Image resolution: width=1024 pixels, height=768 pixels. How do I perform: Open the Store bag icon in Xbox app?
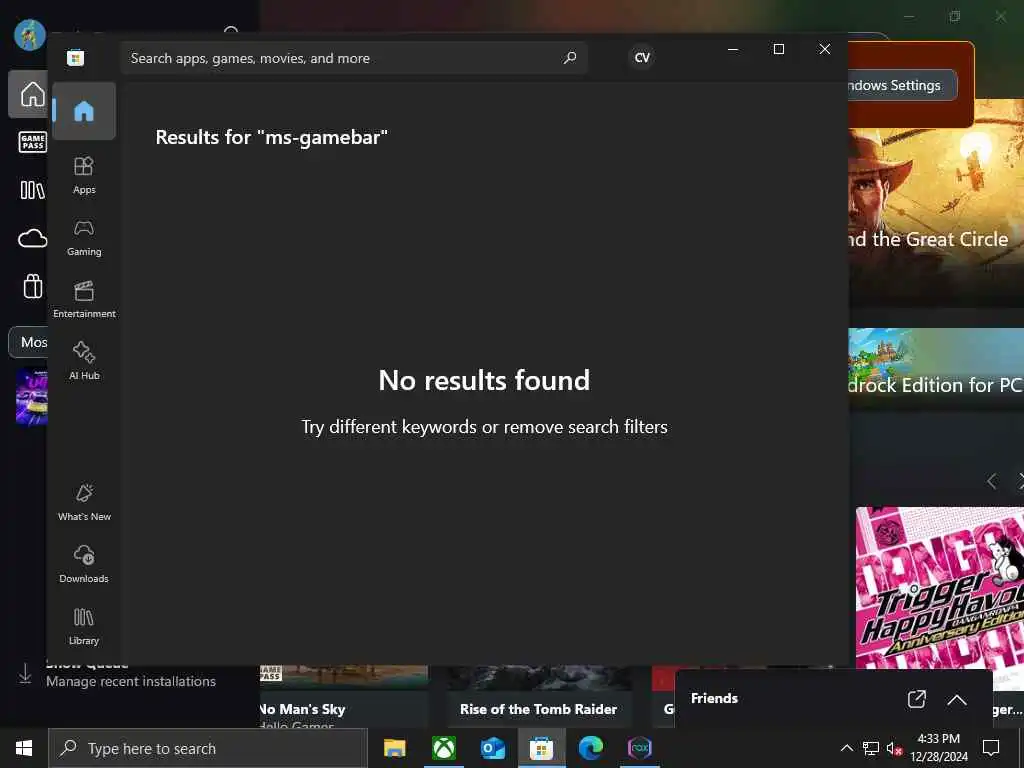click(x=33, y=286)
